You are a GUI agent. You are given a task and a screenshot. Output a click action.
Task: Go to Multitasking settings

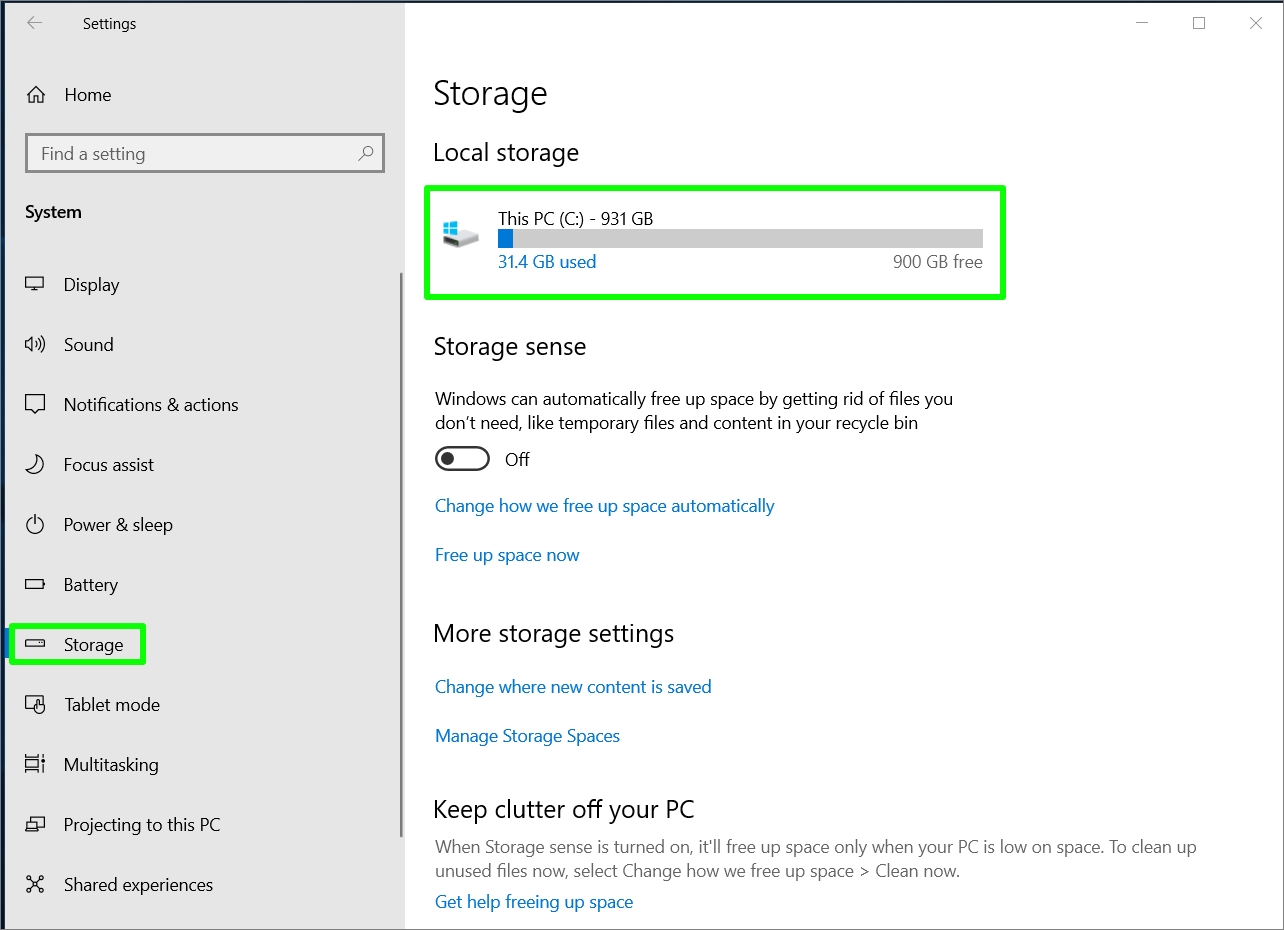[111, 765]
